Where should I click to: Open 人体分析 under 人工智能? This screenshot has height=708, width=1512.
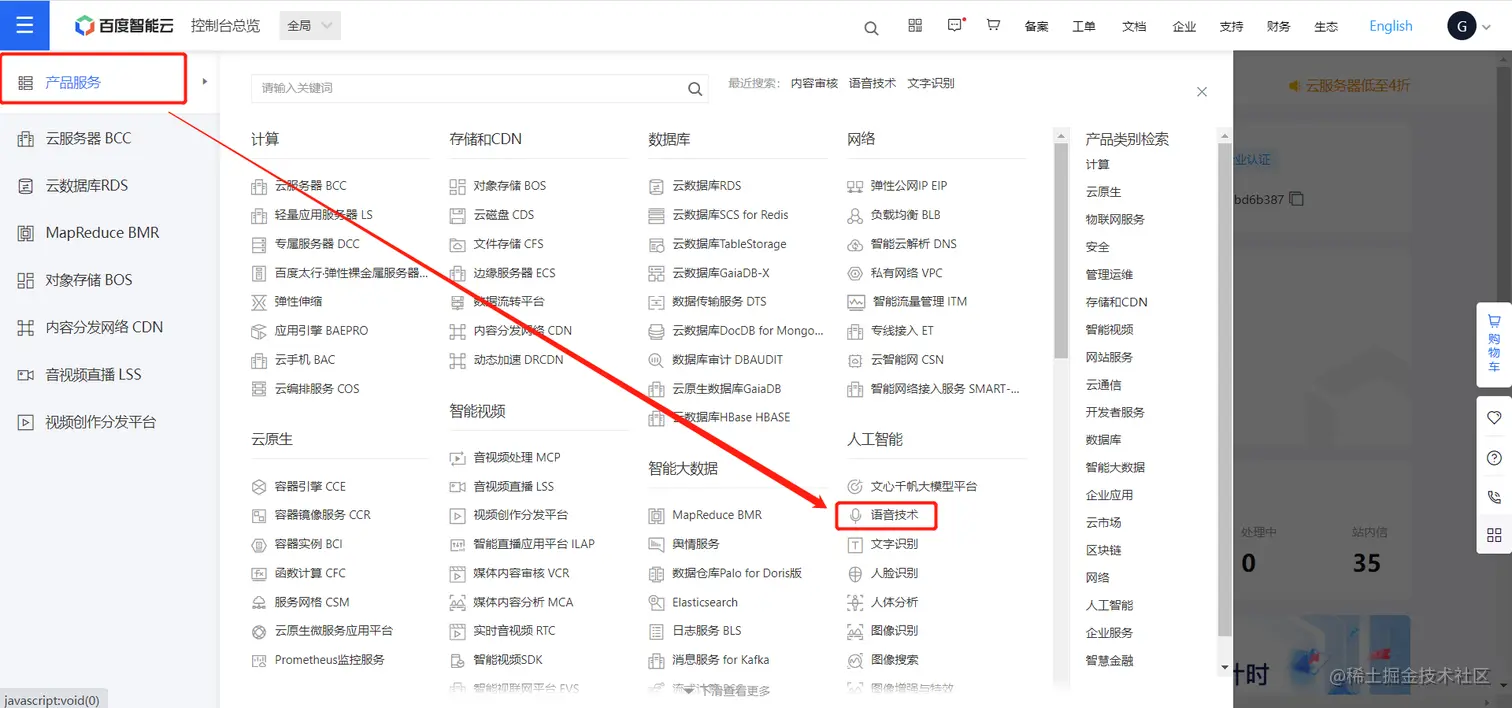tap(895, 602)
